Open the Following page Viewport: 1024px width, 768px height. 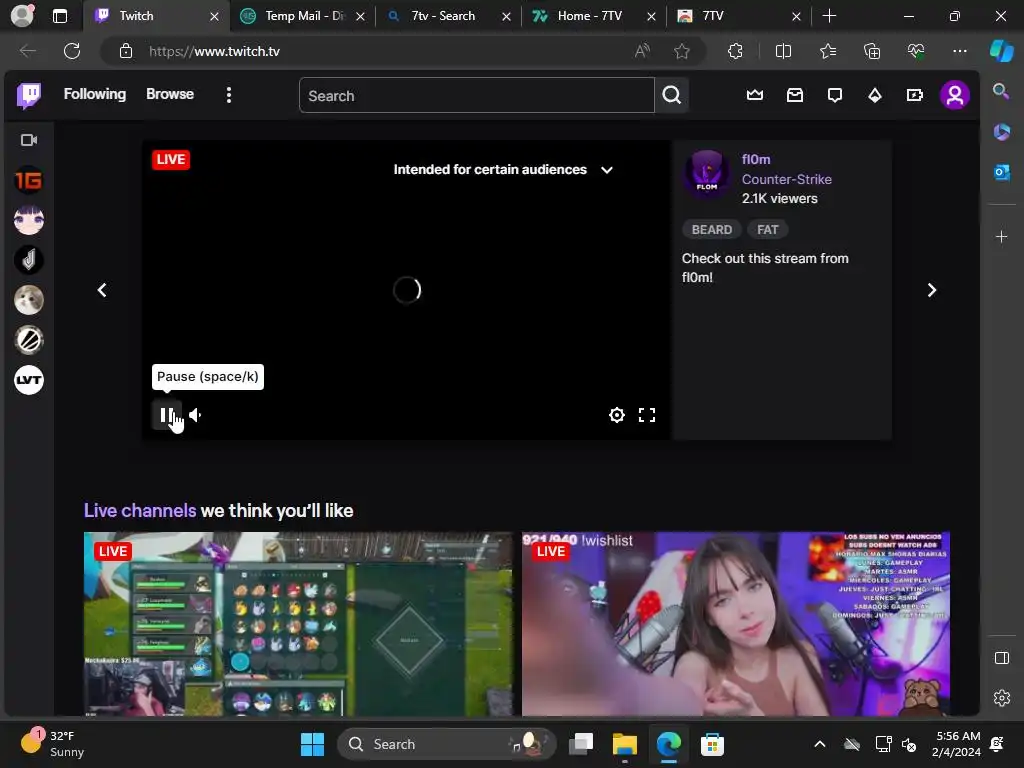95,94
